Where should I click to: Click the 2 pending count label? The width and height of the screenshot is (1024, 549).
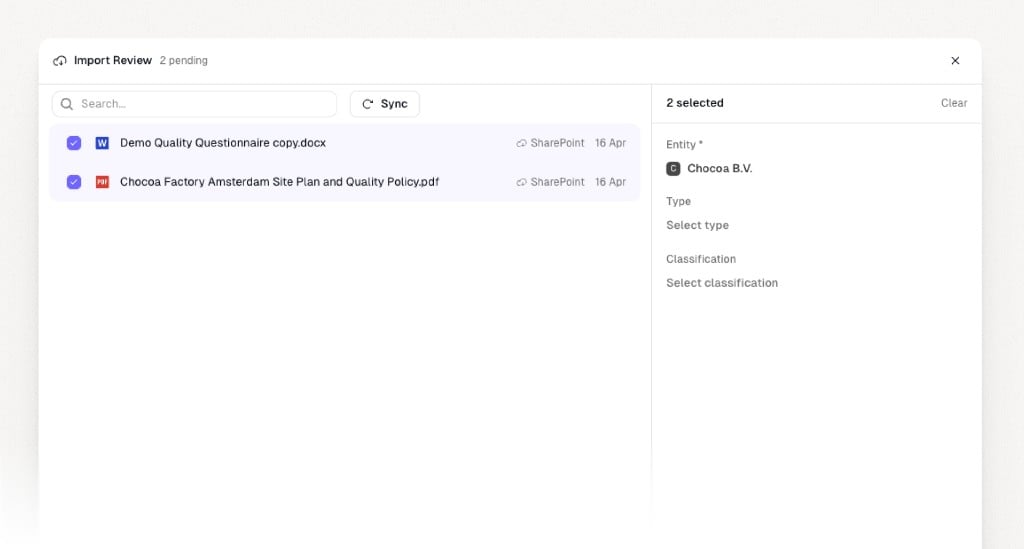184,61
